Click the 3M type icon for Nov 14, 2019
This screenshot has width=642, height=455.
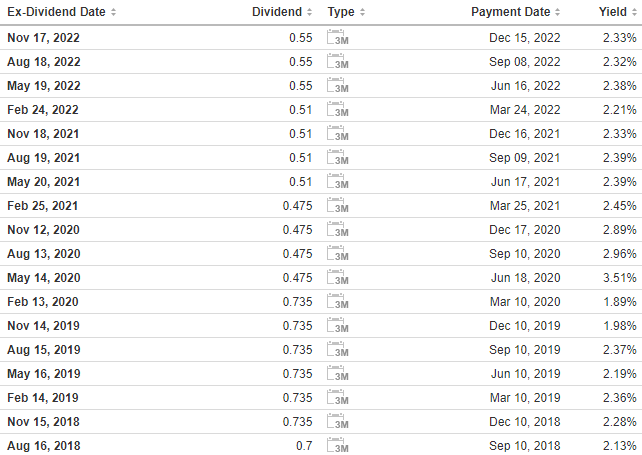338,325
